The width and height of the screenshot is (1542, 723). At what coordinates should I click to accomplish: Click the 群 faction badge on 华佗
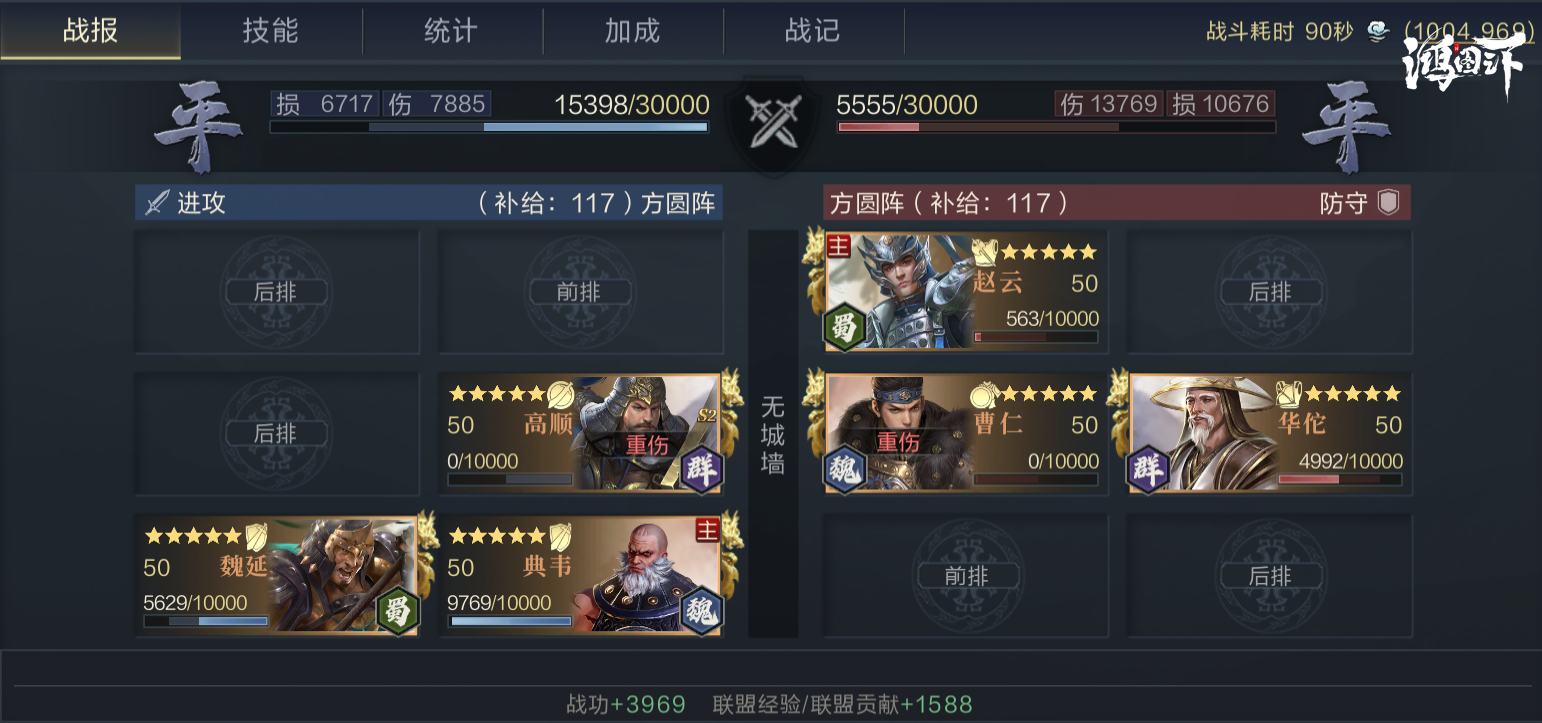[x=1150, y=469]
